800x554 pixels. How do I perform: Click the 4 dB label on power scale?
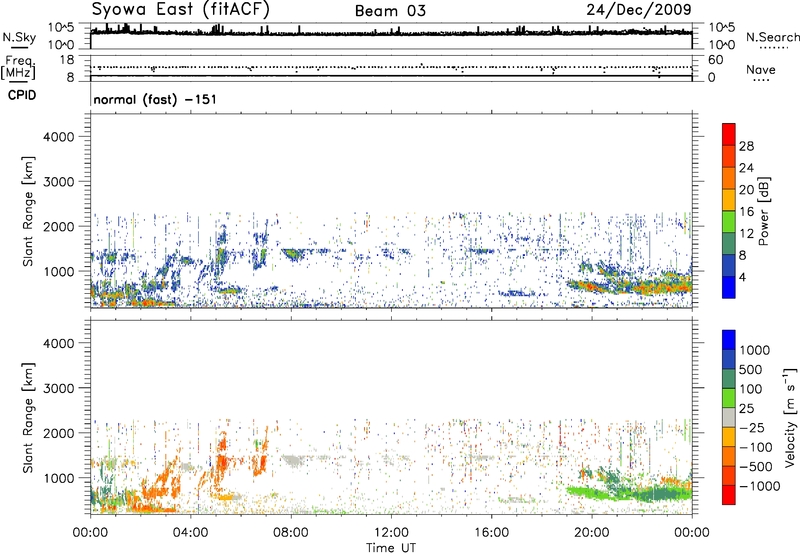742,278
